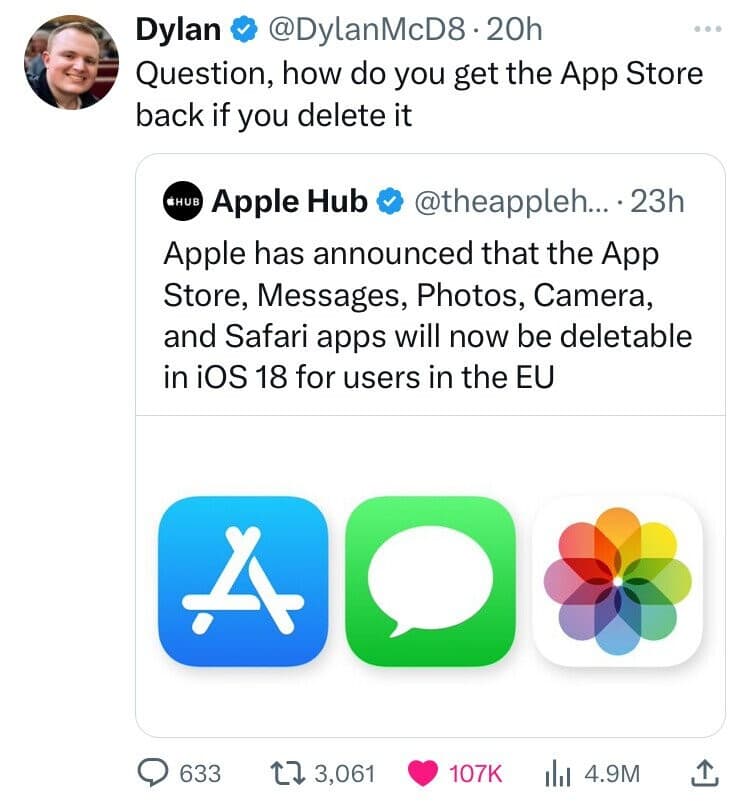Reply using the comment bubble icon

pyautogui.click(x=152, y=773)
